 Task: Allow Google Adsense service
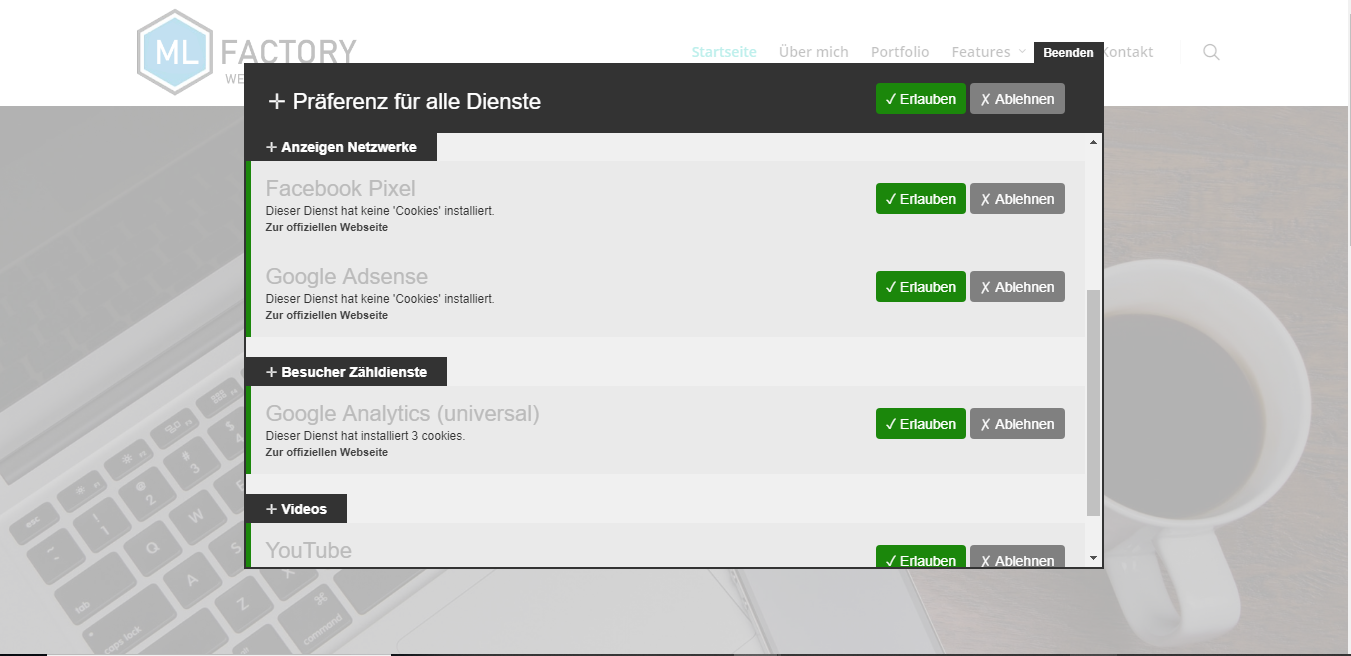920,287
